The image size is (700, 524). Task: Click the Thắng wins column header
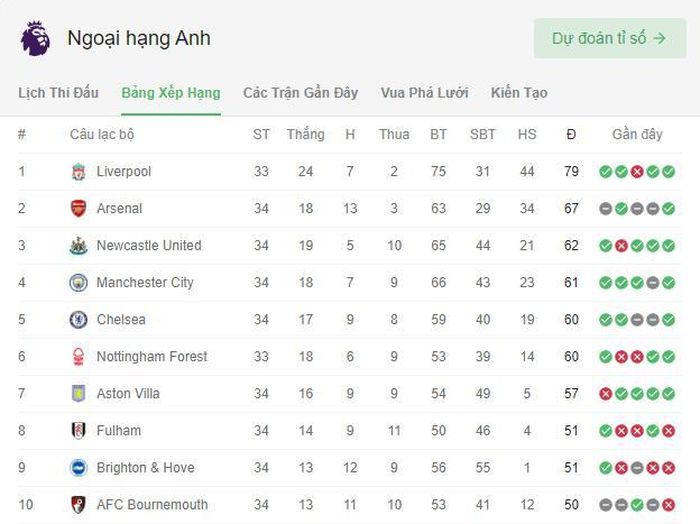coord(306,134)
